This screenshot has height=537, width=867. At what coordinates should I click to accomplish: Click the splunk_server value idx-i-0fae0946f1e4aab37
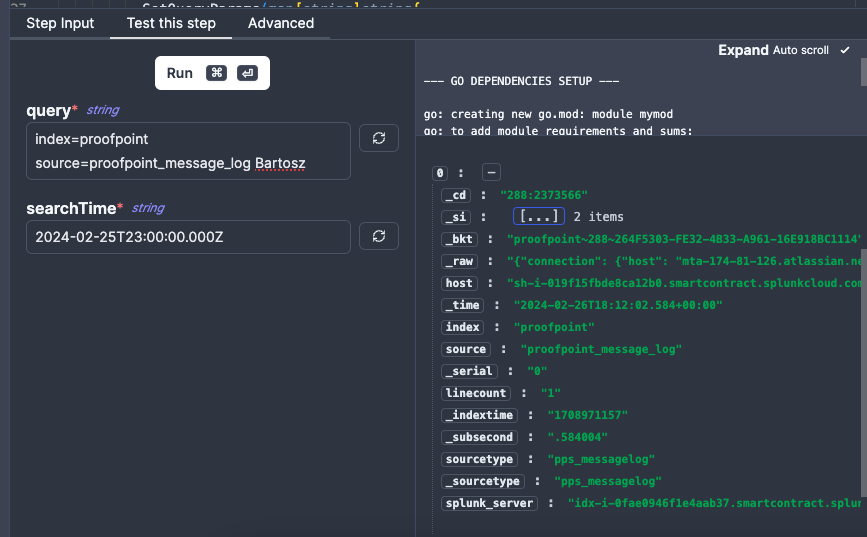tap(714, 503)
